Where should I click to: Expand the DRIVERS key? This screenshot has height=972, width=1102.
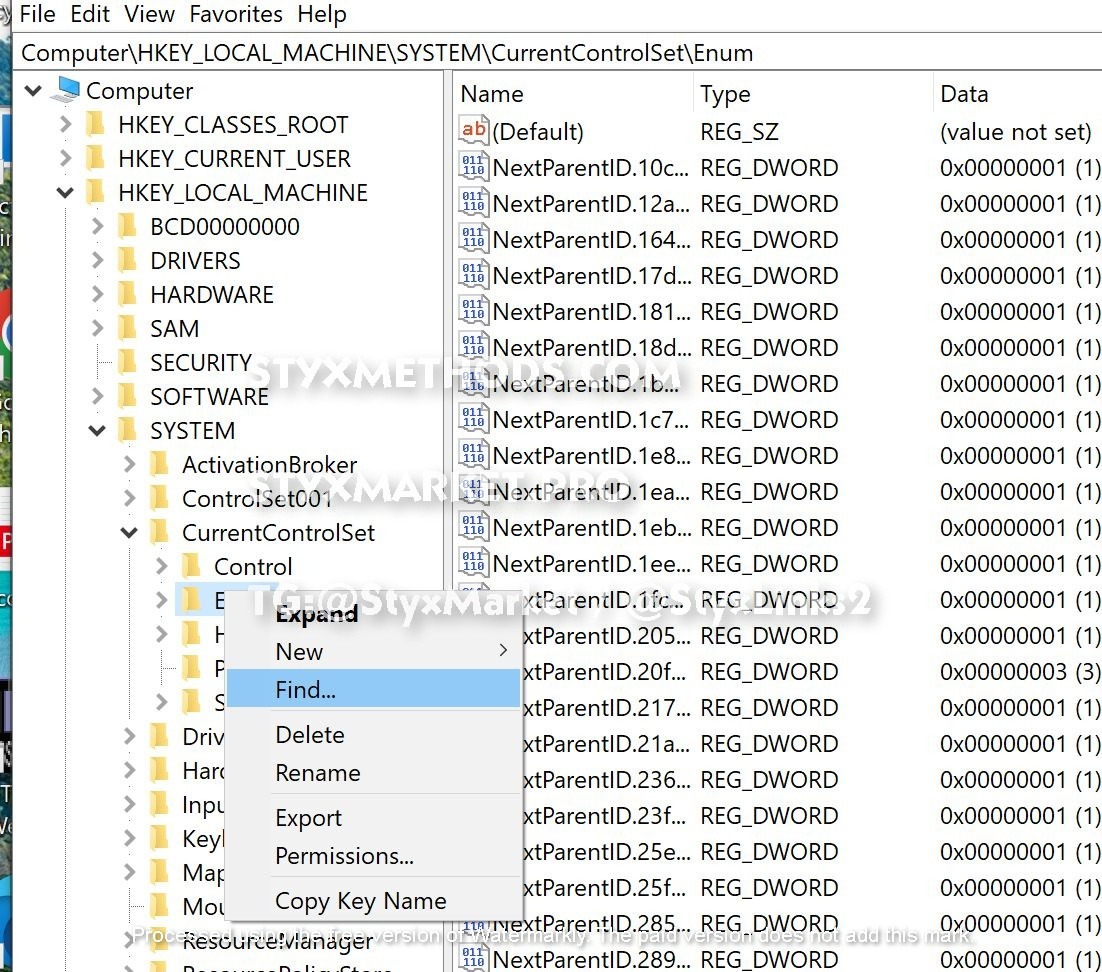(98, 260)
